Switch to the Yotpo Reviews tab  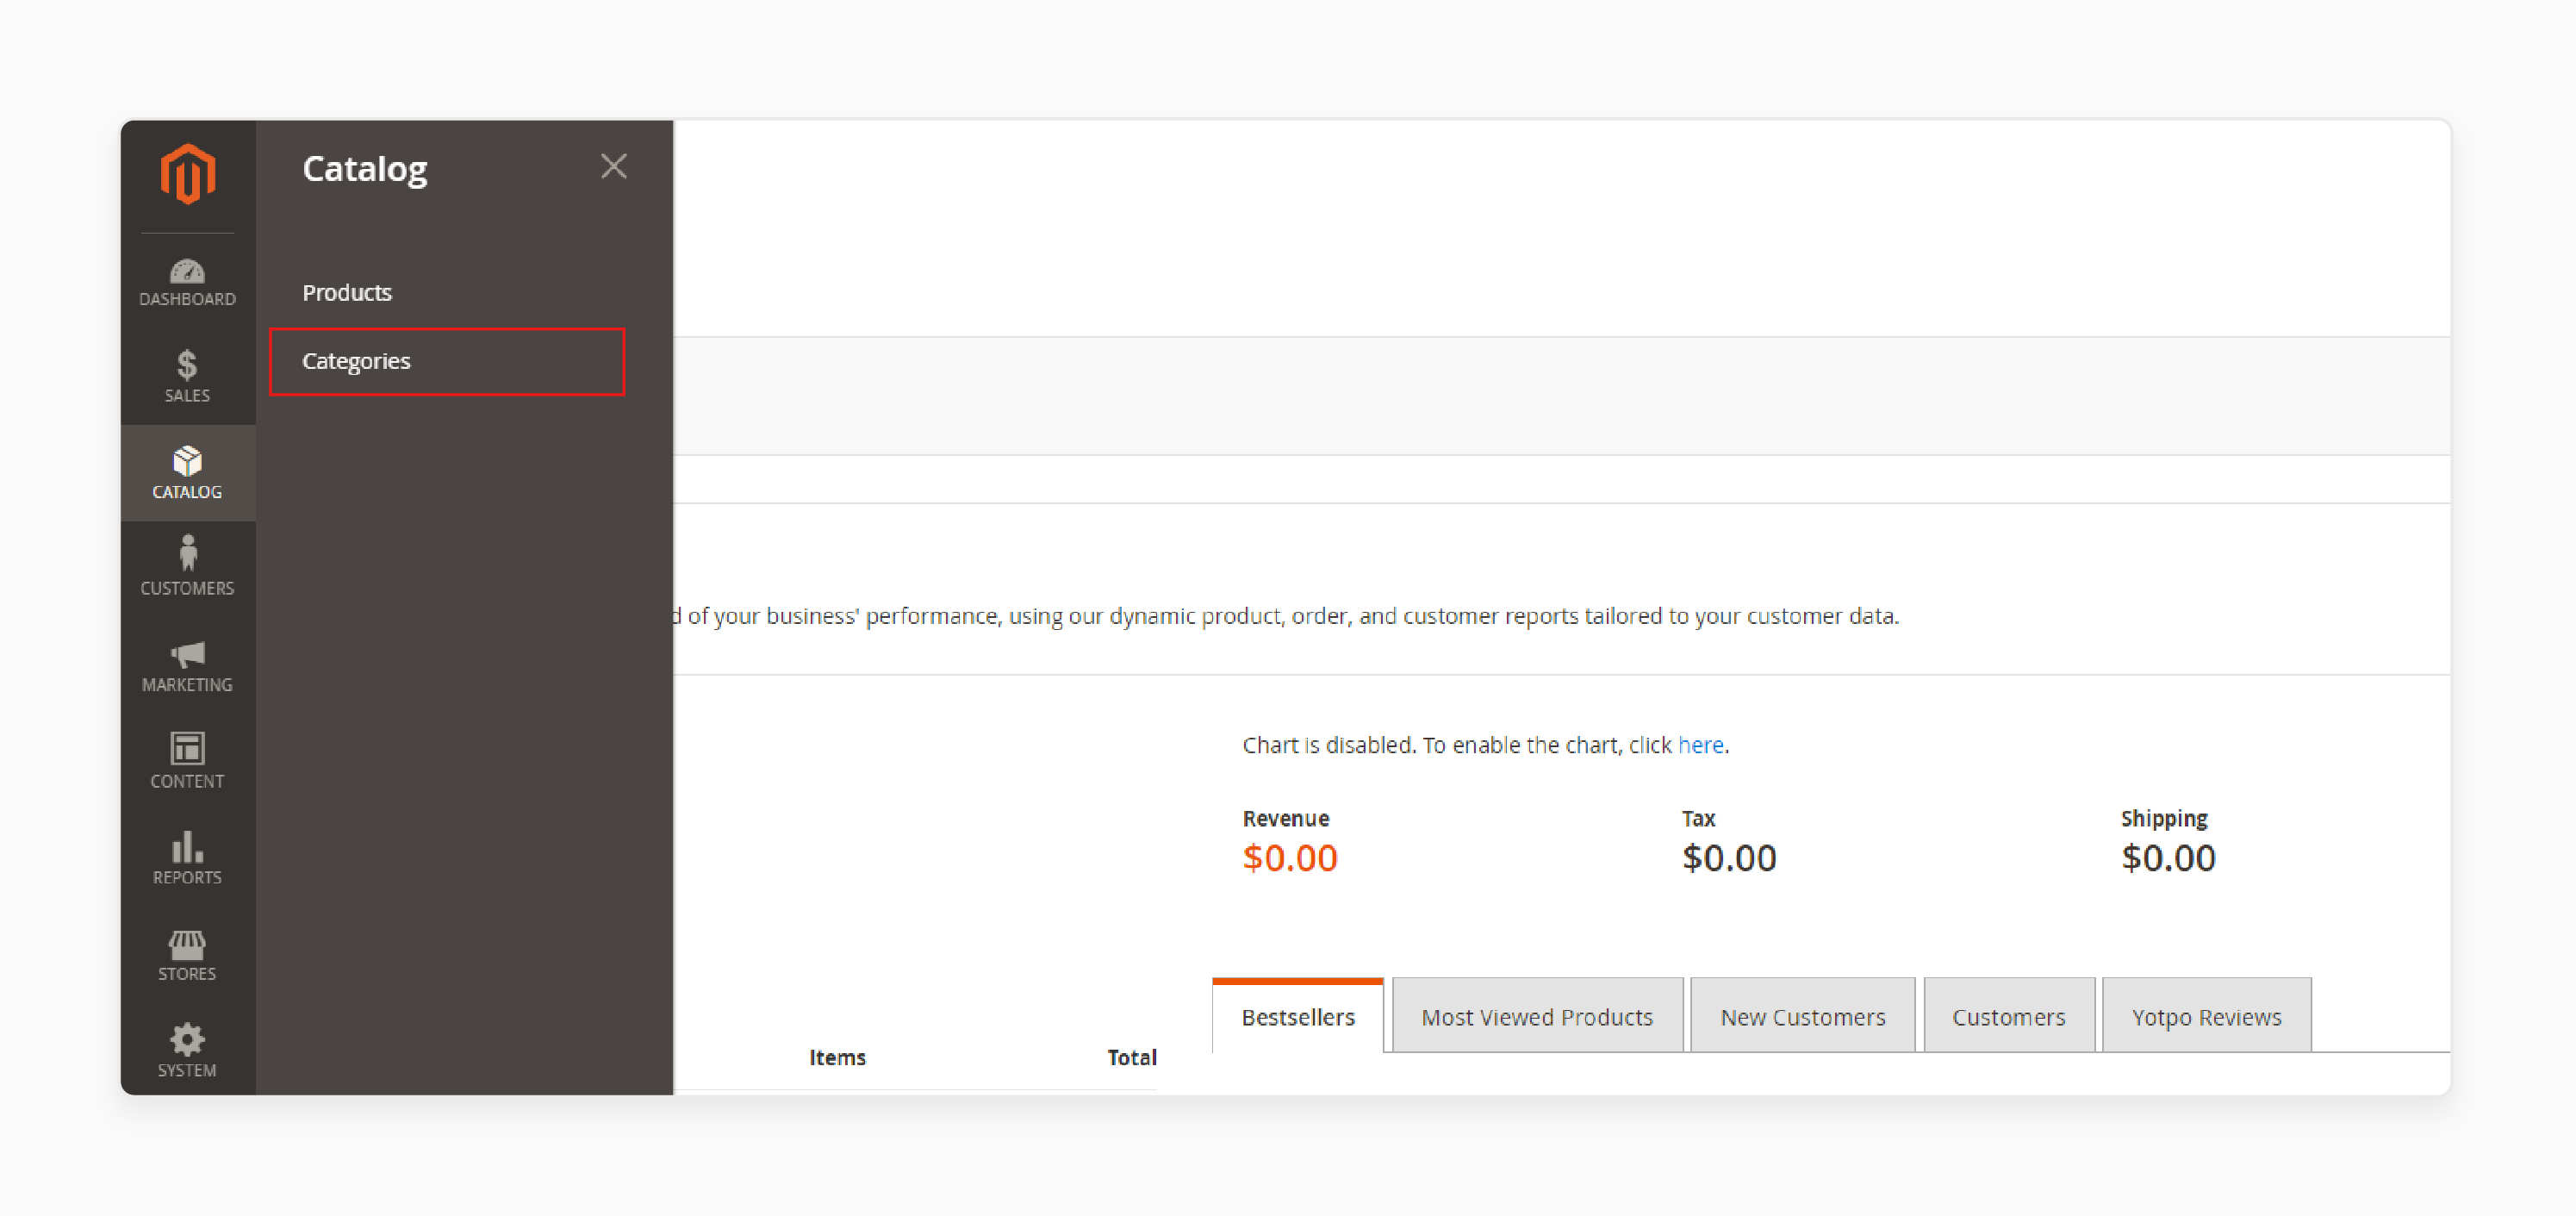pos(2206,1016)
